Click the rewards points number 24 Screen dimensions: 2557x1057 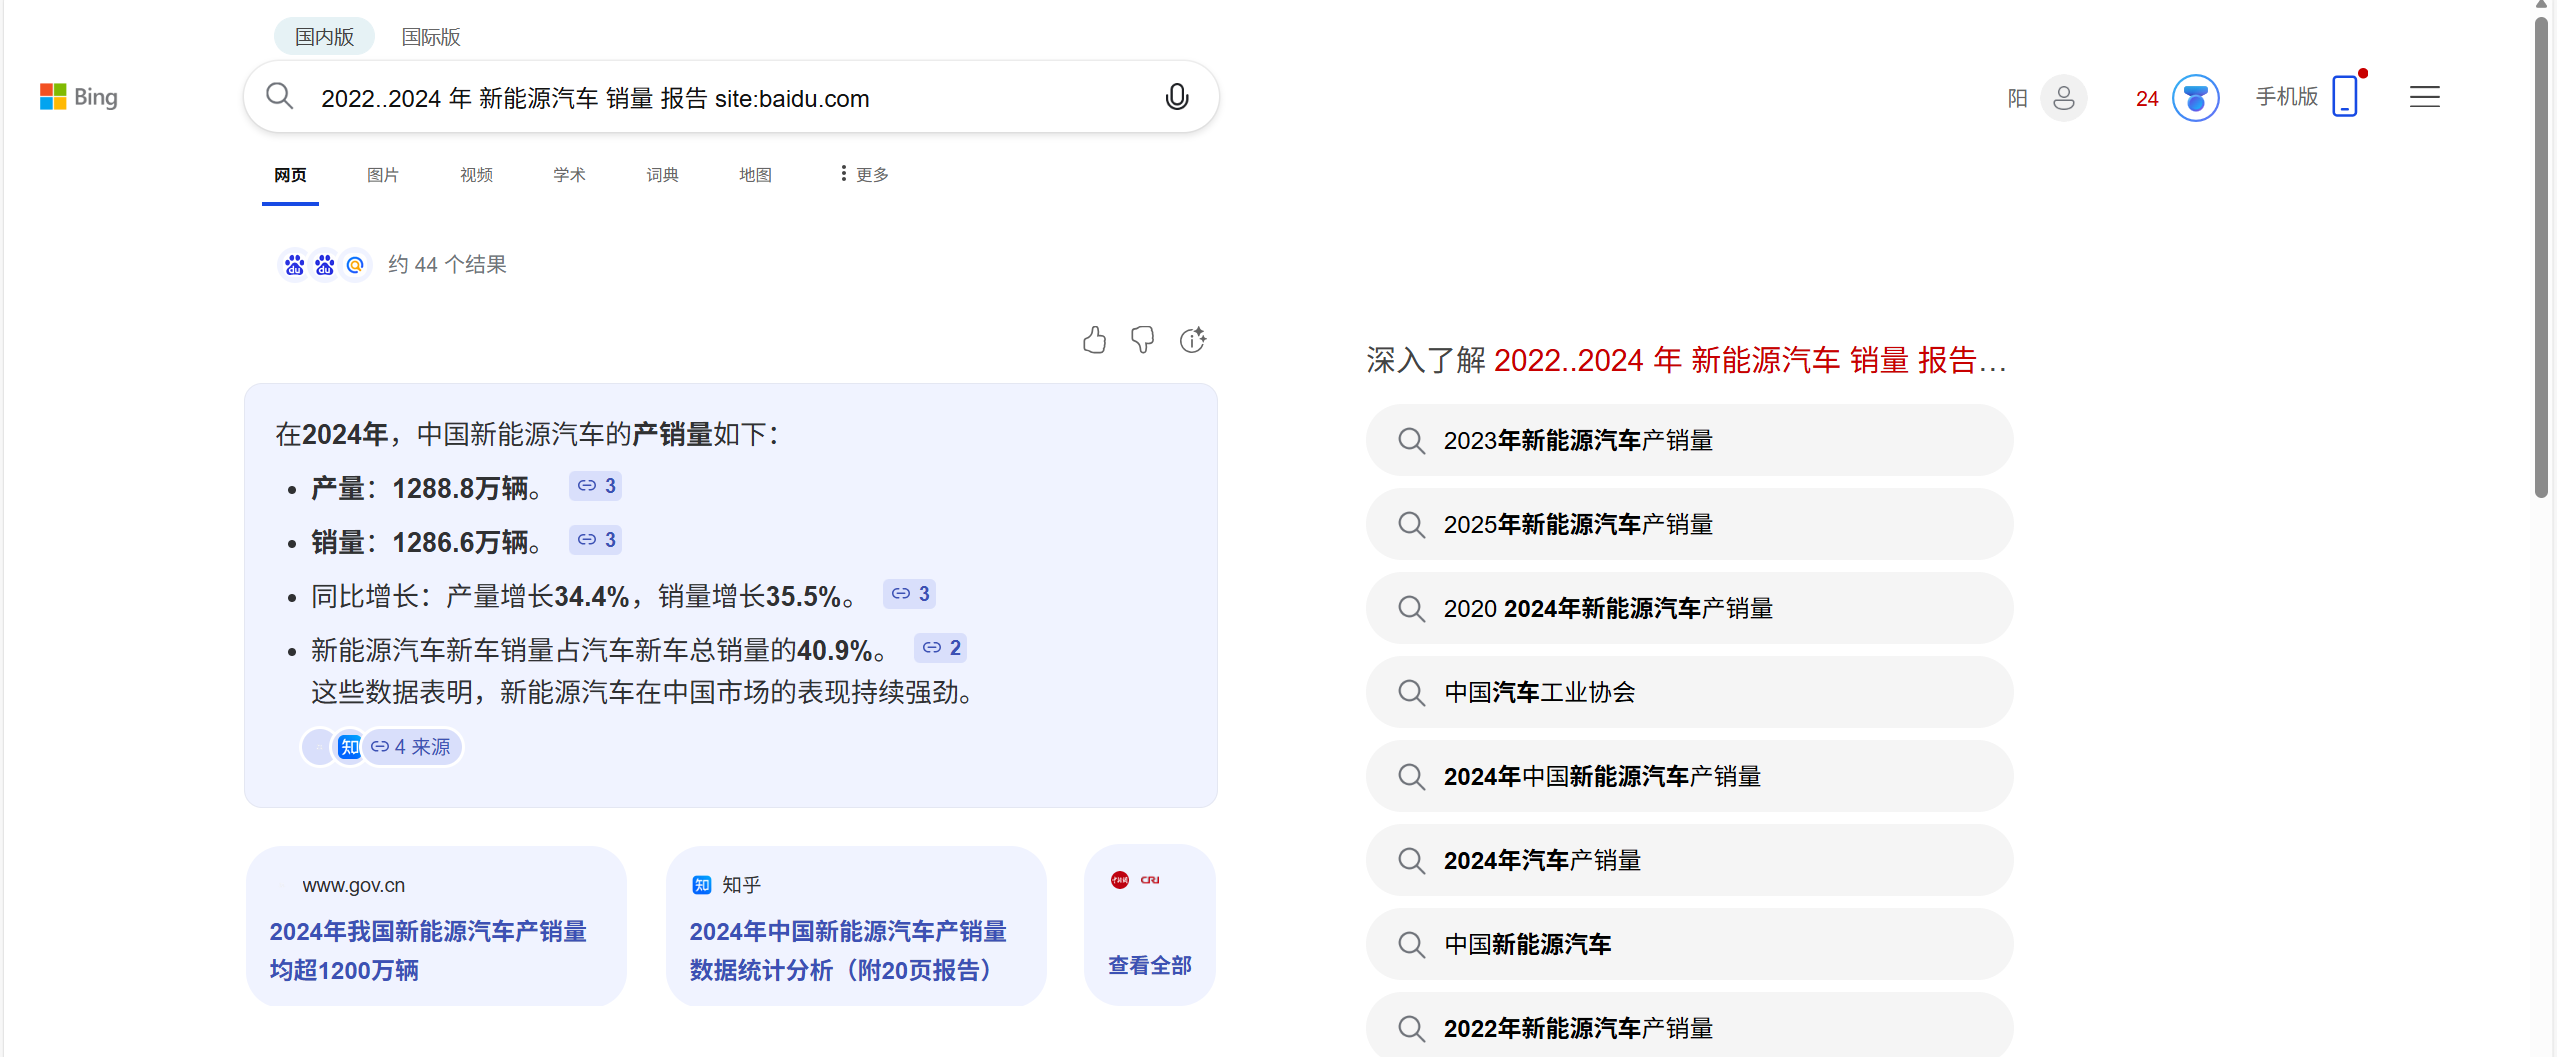point(2147,99)
